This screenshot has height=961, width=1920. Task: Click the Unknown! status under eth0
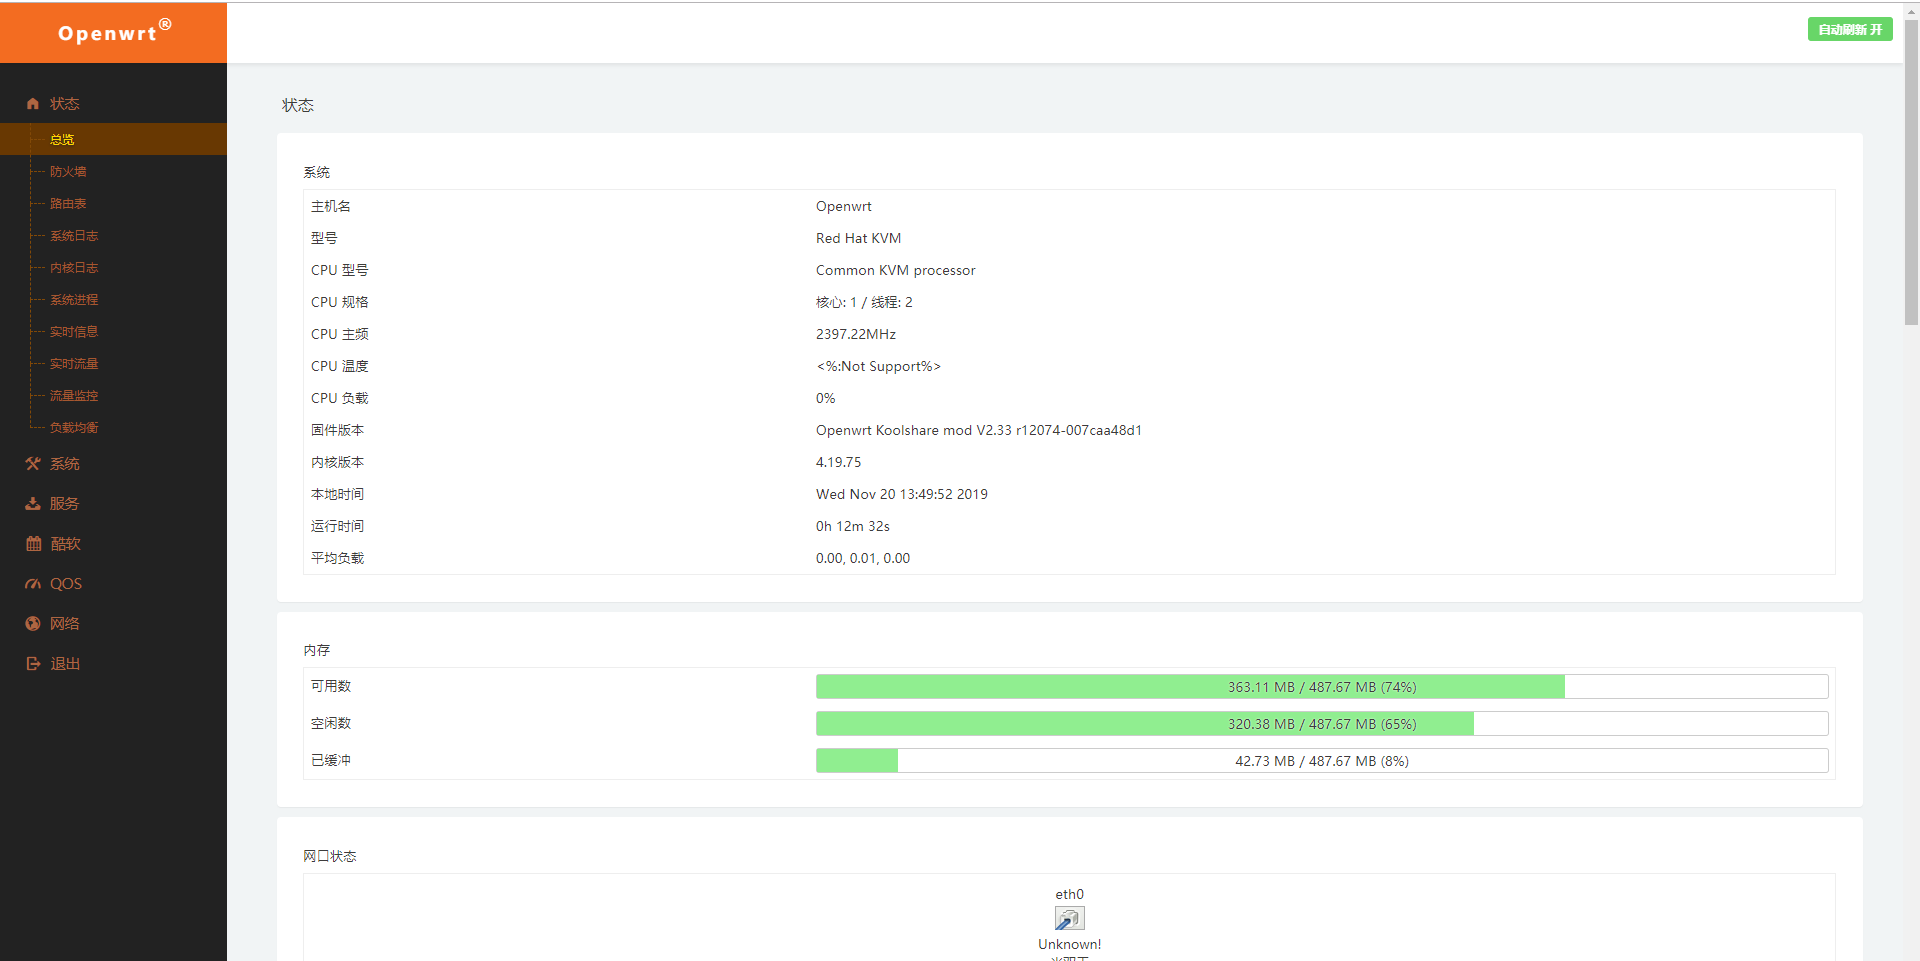click(1069, 944)
